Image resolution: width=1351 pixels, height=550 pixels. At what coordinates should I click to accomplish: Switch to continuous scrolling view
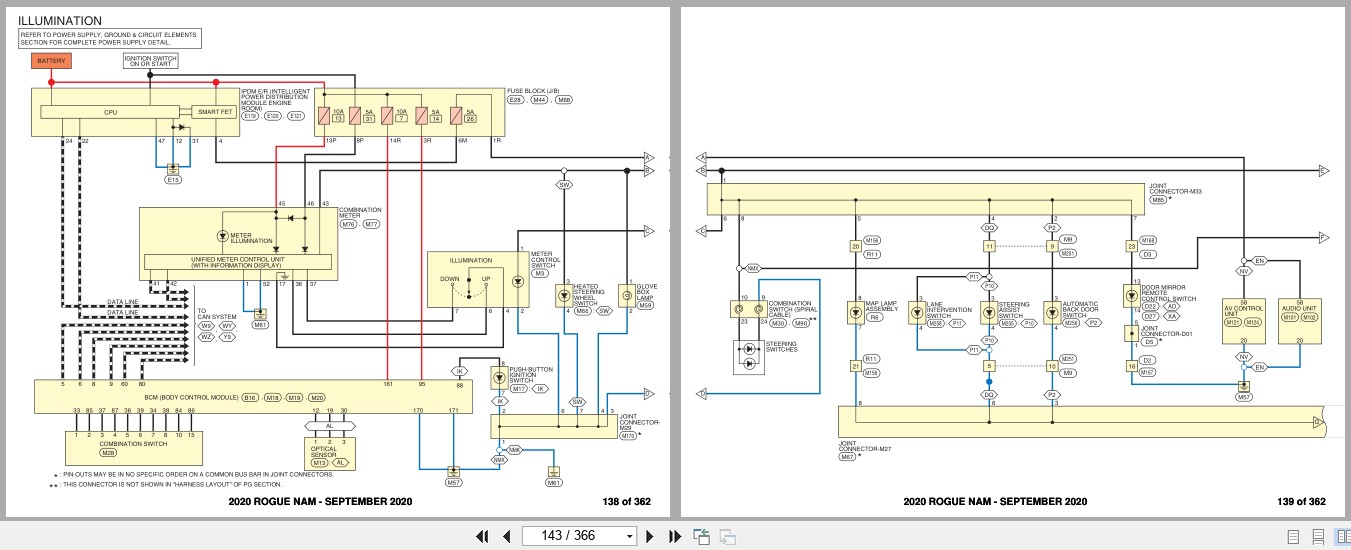[1318, 537]
